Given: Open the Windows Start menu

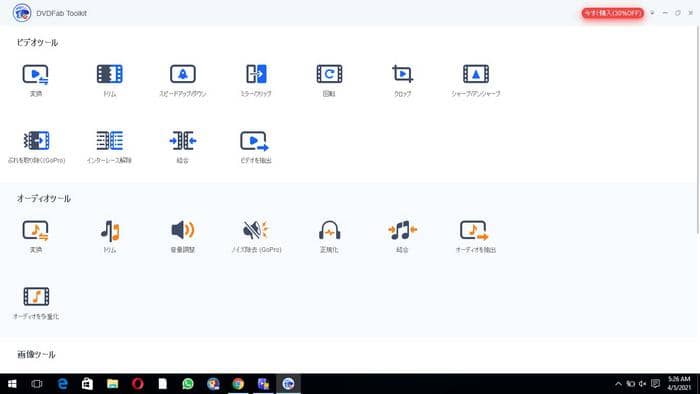Looking at the screenshot, I should point(12,384).
